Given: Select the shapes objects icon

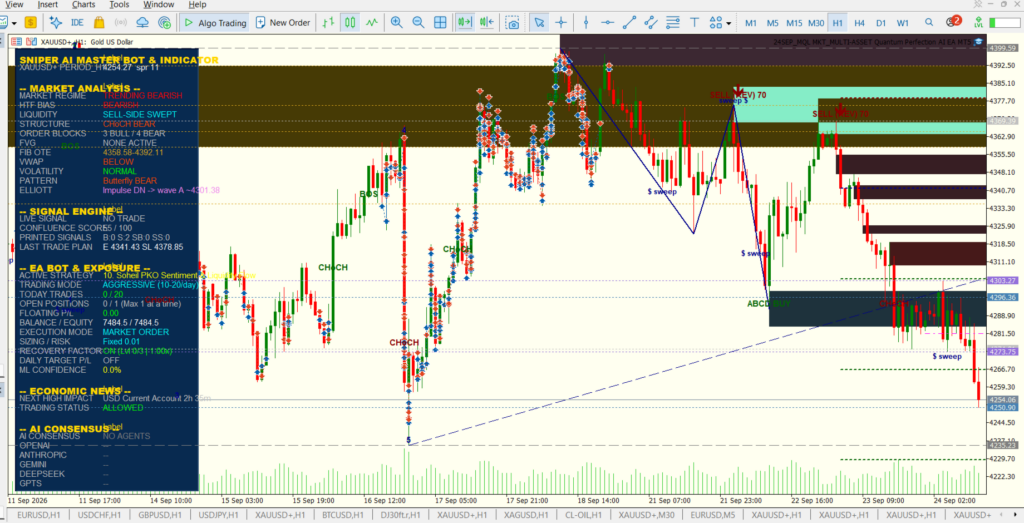Looking at the screenshot, I should pyautogui.click(x=716, y=23).
